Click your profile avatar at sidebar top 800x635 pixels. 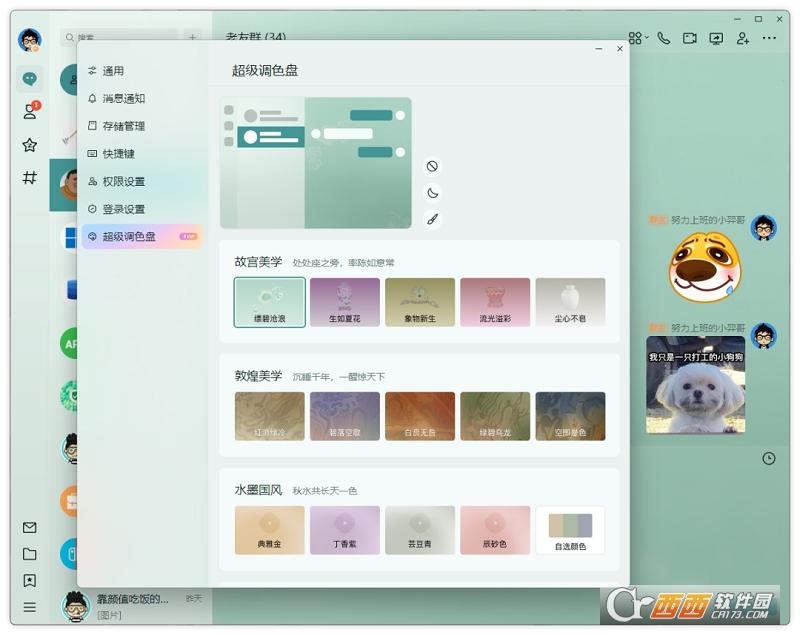[x=30, y=39]
